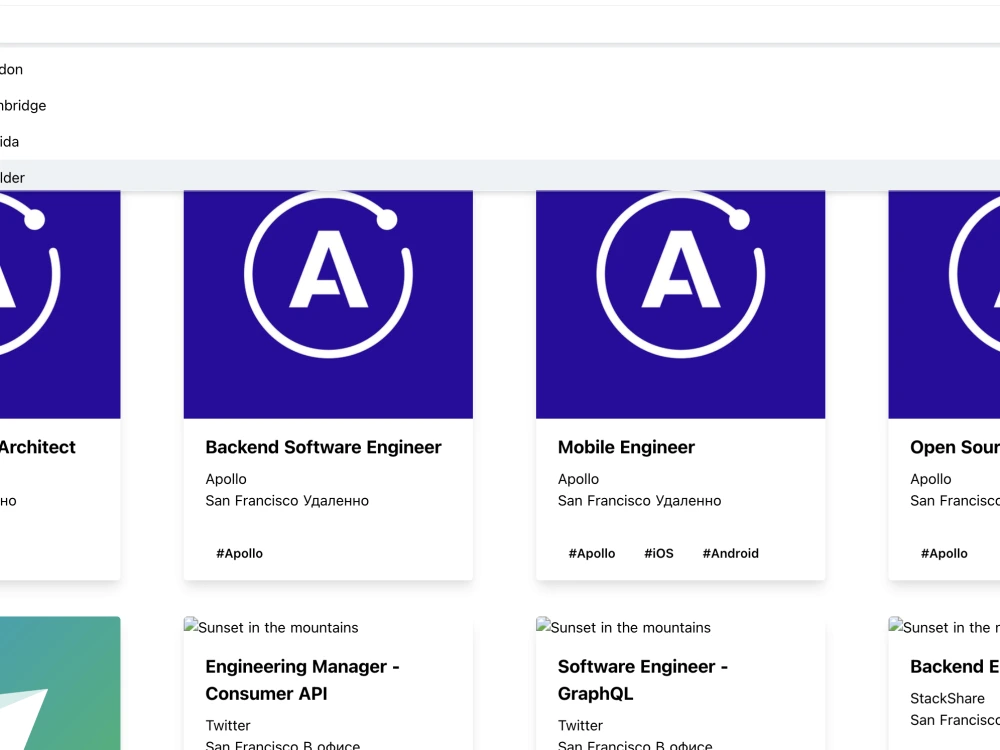Click Apollo company name on Backend Software Engineer card

pyautogui.click(x=226, y=479)
